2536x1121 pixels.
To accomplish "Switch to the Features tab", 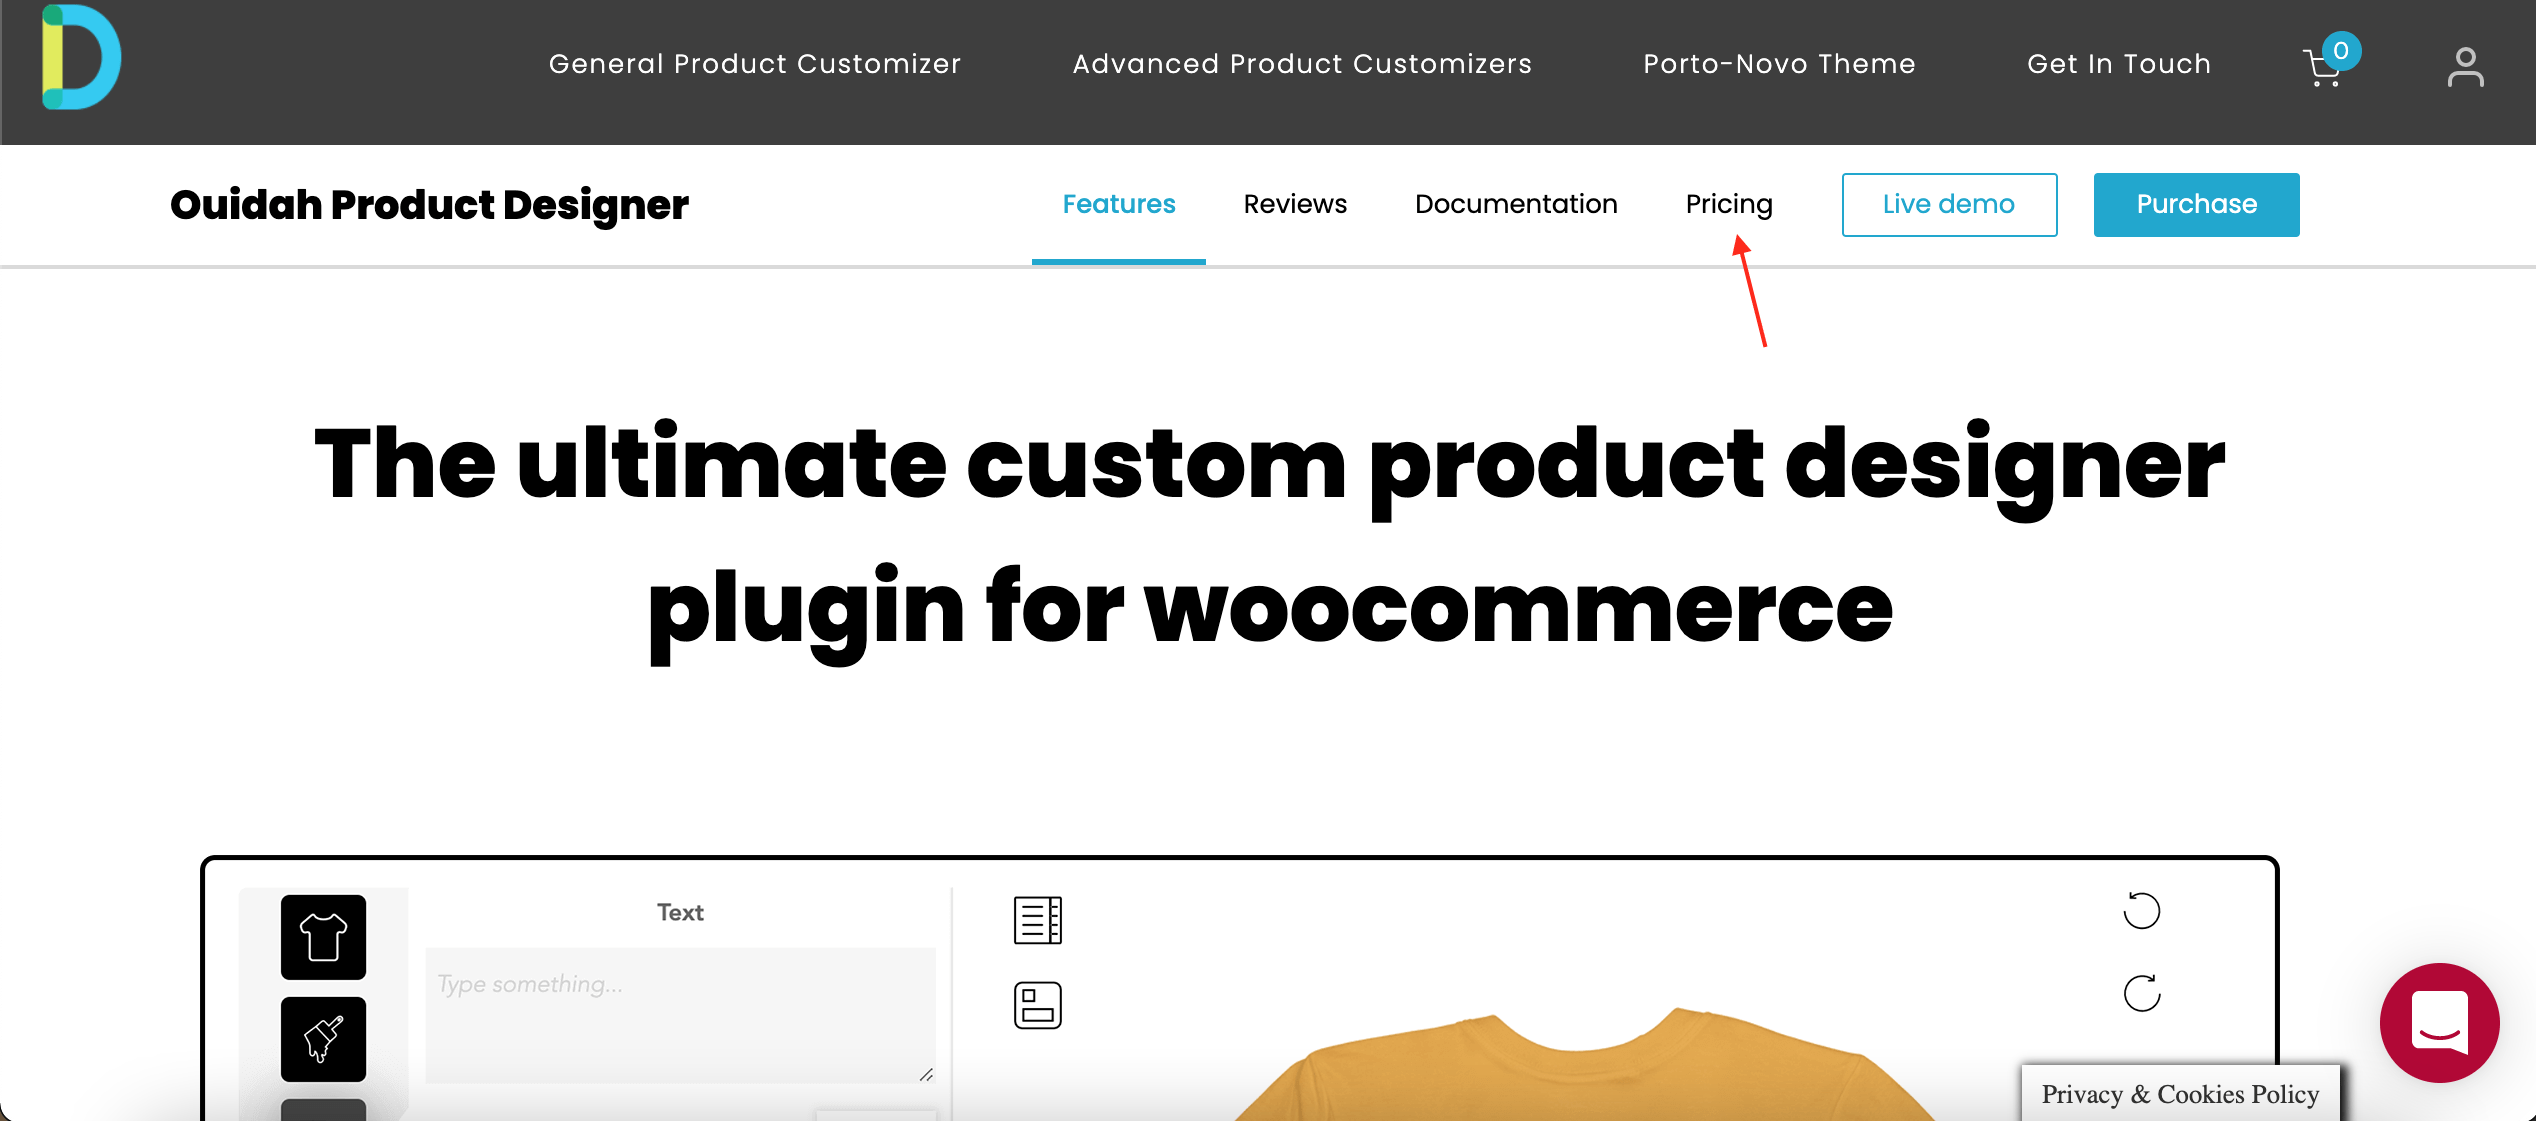I will [1118, 204].
